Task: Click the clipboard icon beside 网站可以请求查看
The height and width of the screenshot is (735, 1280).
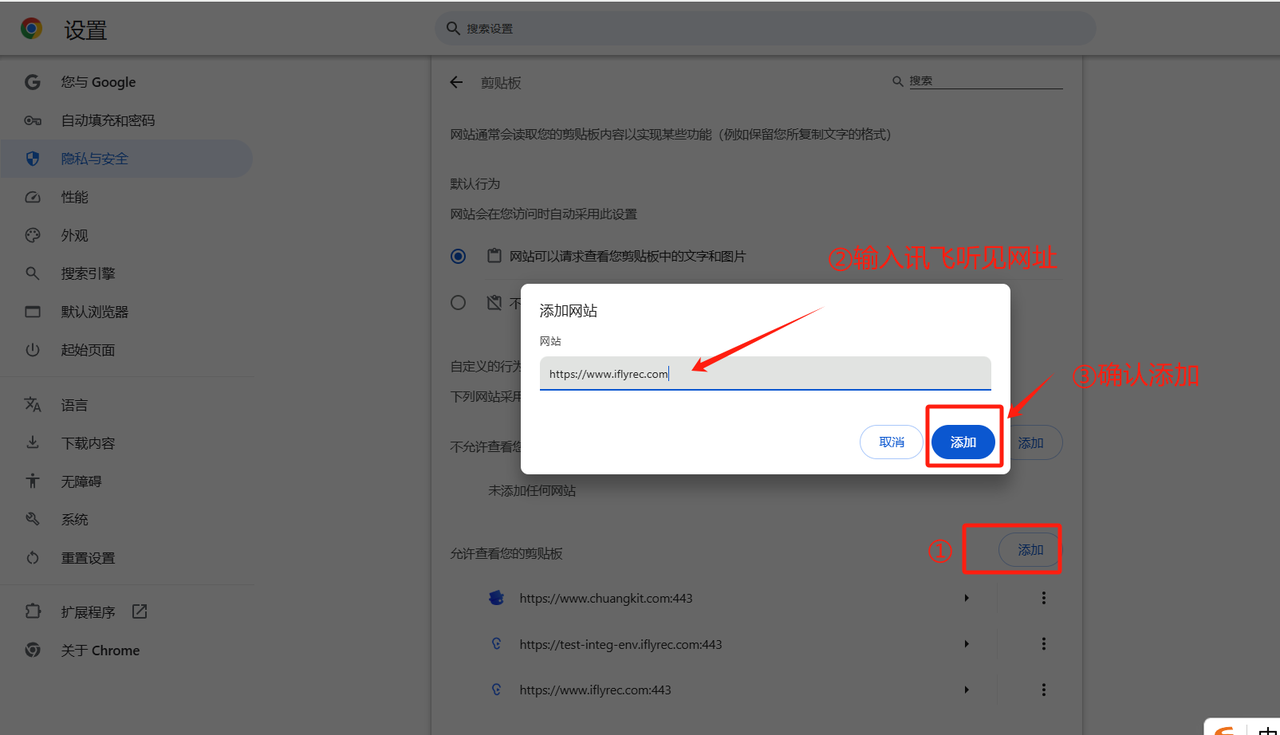Action: 493,256
